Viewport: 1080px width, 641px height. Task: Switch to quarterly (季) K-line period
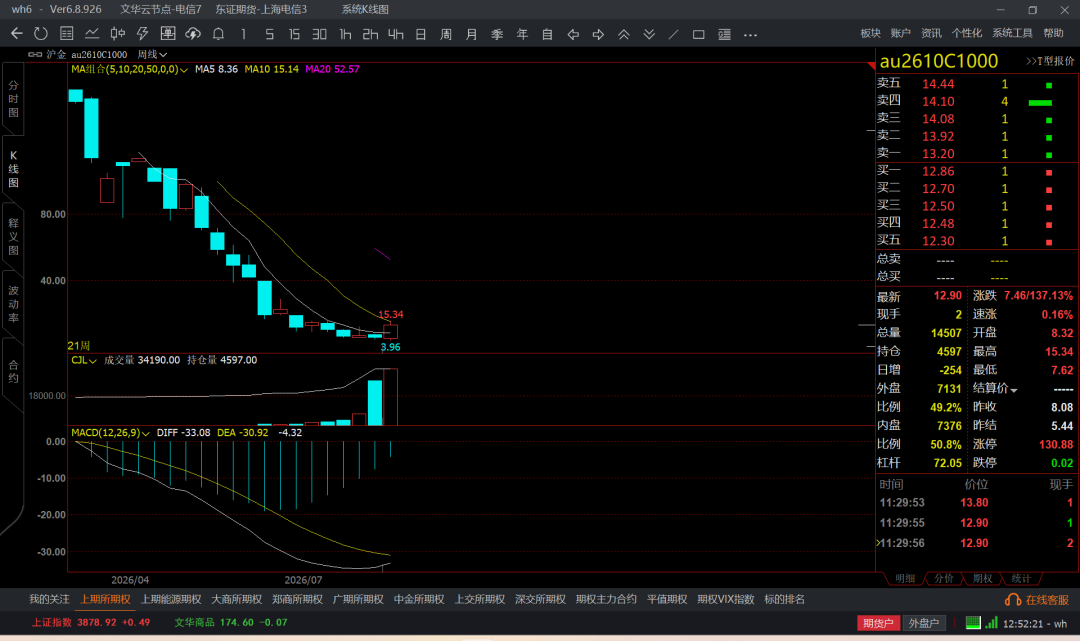point(497,34)
